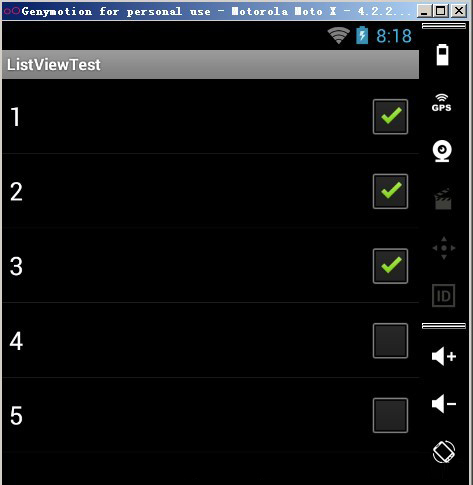473x485 pixels.
Task: Increase volume with the speaker plus icon
Action: pos(444,356)
